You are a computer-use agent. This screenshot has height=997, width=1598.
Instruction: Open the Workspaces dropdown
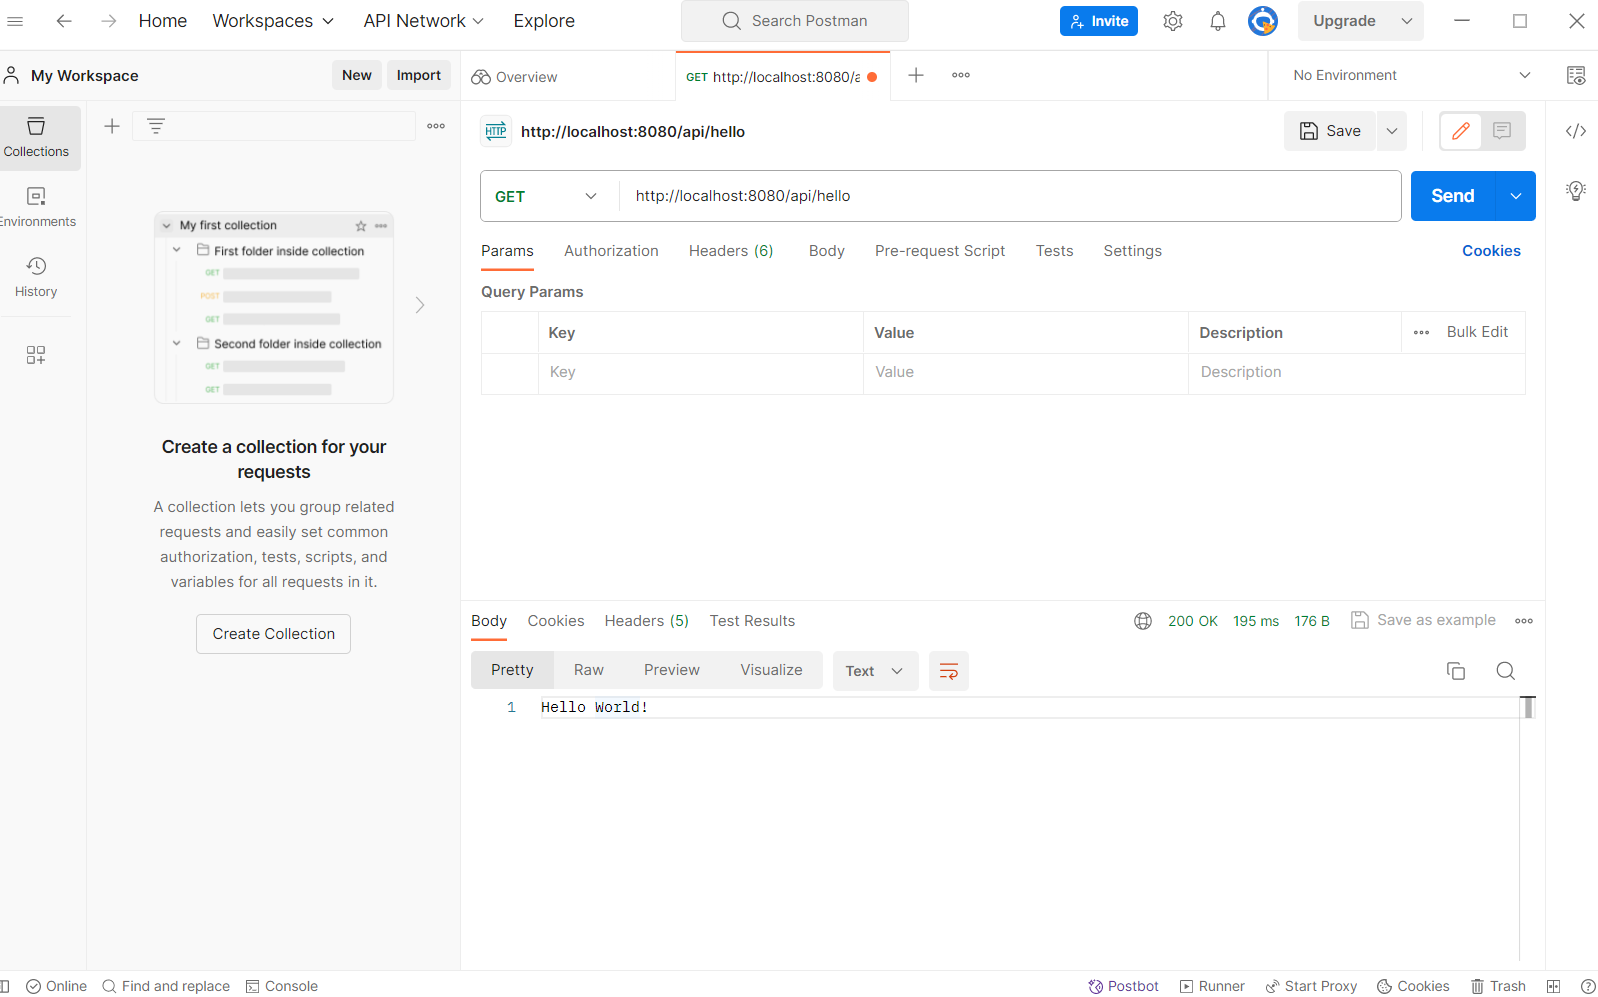click(273, 21)
